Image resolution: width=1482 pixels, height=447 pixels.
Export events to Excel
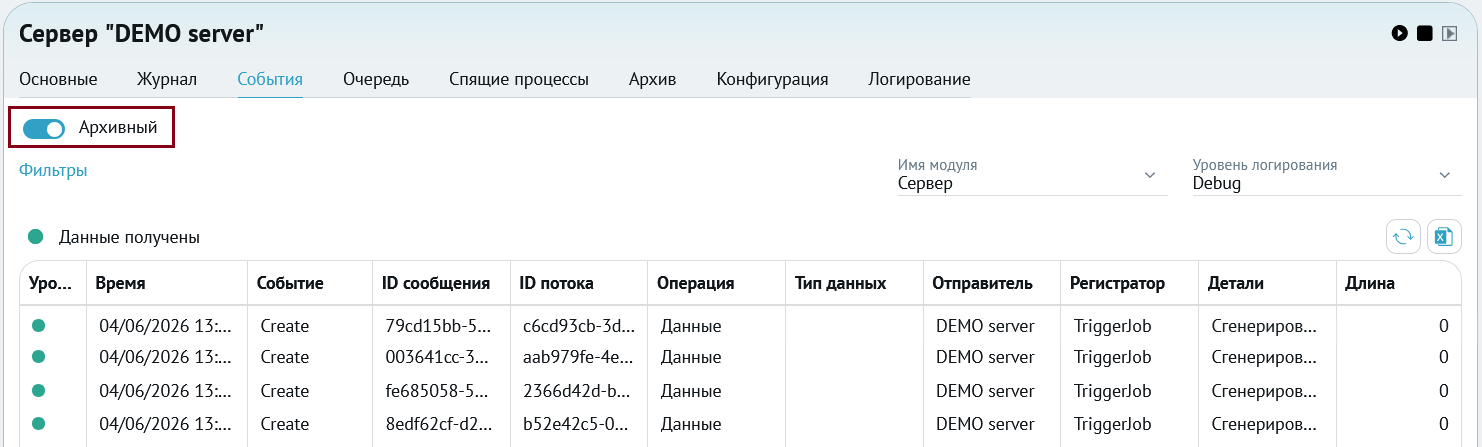pyautogui.click(x=1444, y=236)
